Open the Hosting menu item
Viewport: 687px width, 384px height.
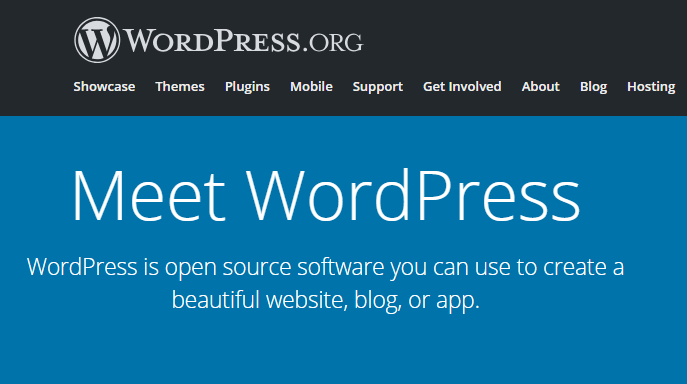[651, 87]
